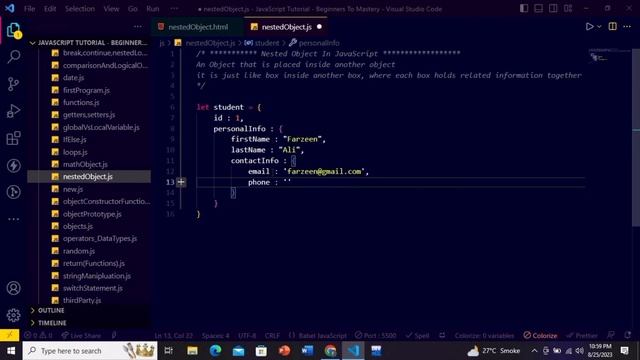Open Source Control view
The width and height of the screenshot is (640, 360).
[x=13, y=84]
